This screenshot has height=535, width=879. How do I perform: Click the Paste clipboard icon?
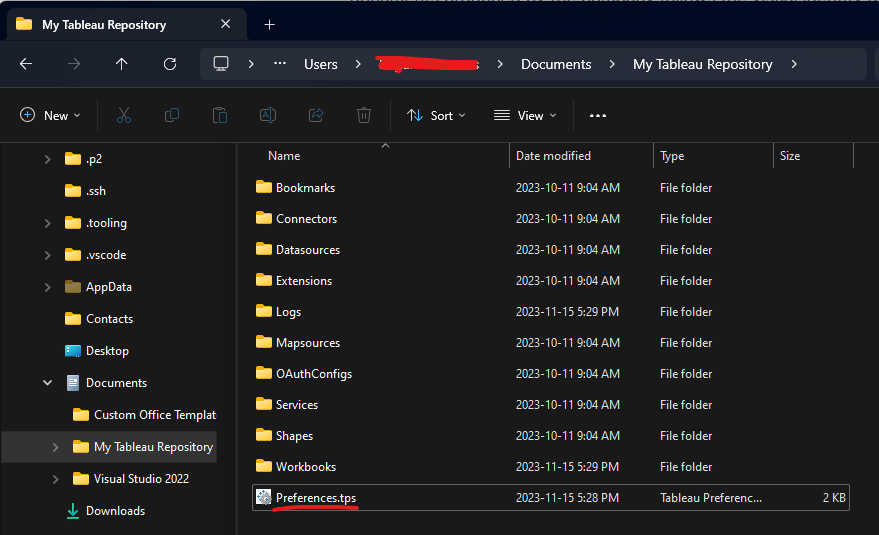pos(220,116)
